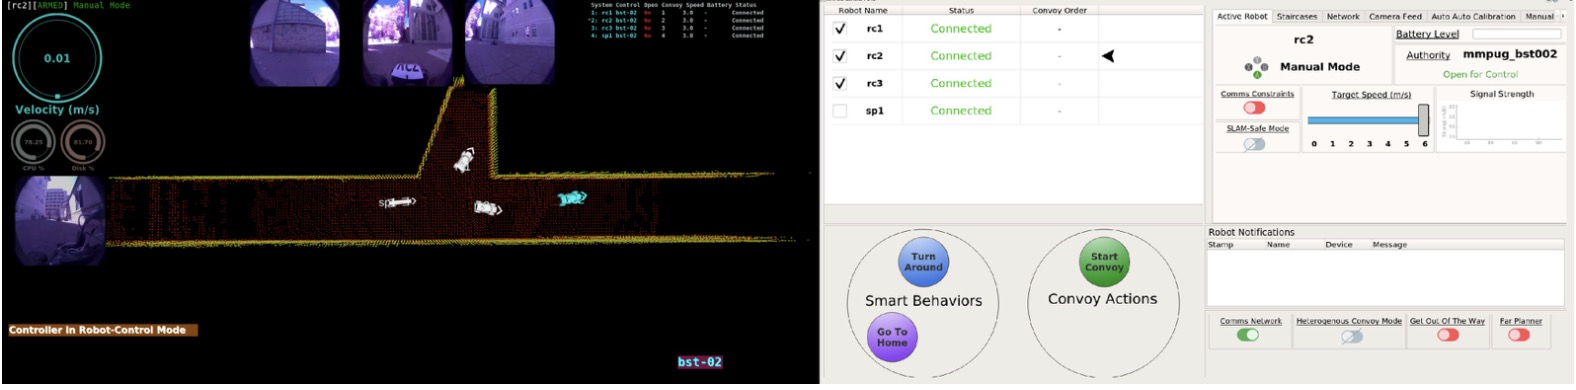Open the Camera Feed tab
The image size is (1576, 390).
tap(1395, 16)
